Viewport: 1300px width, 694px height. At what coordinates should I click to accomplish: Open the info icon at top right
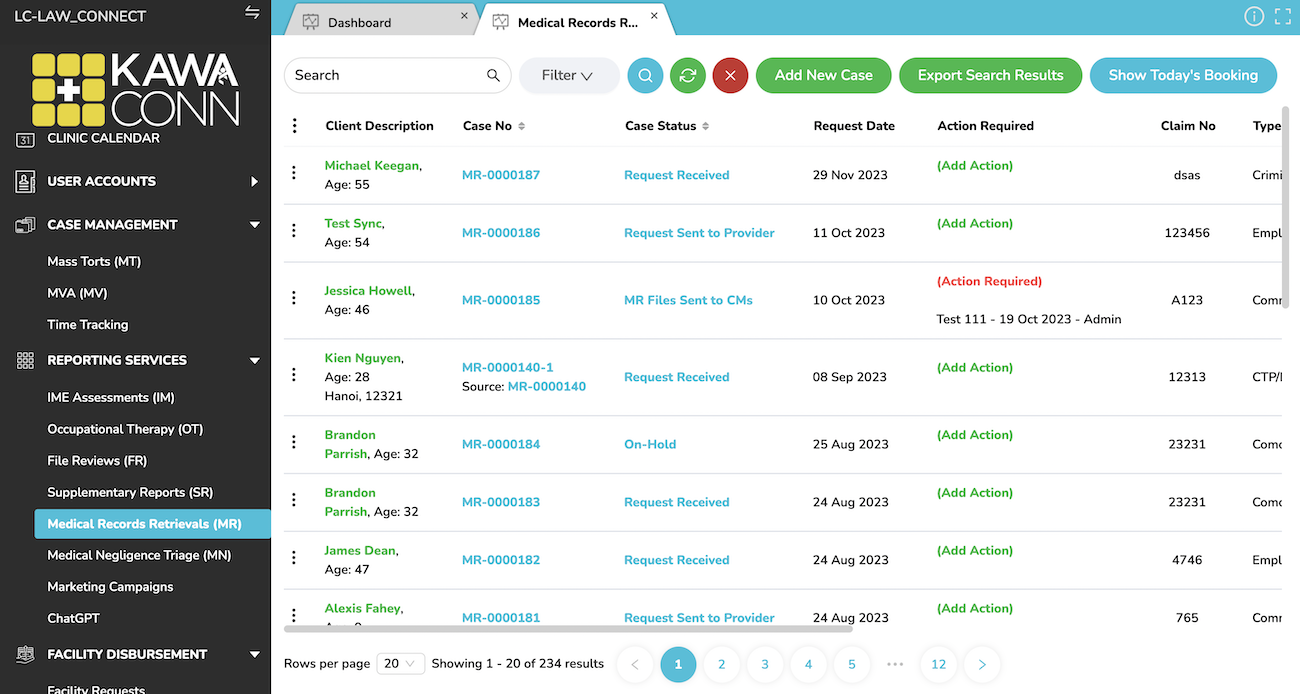[1253, 16]
